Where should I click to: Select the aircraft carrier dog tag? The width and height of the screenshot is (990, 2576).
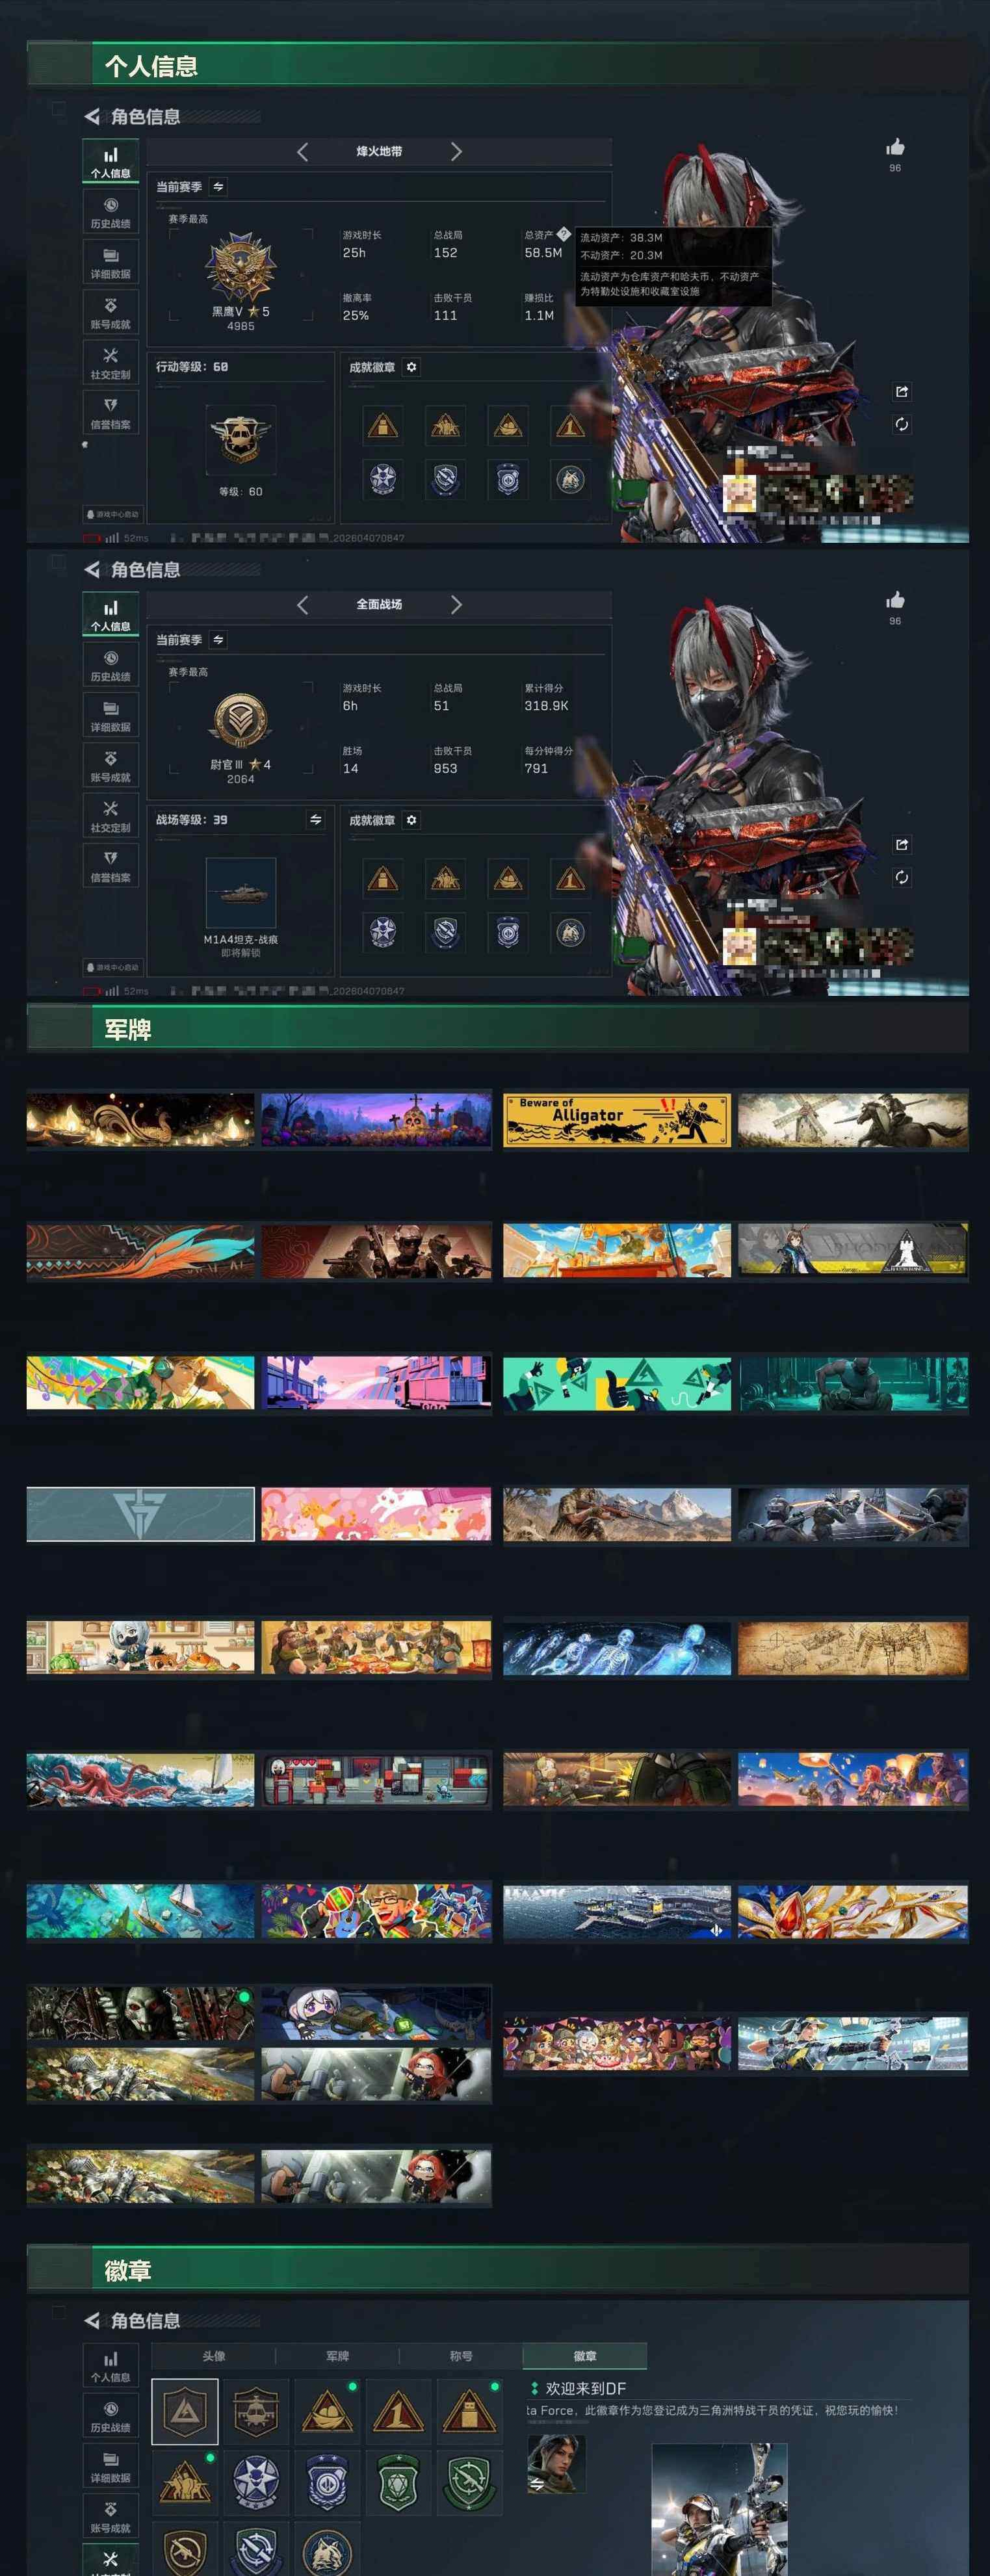(617, 1911)
